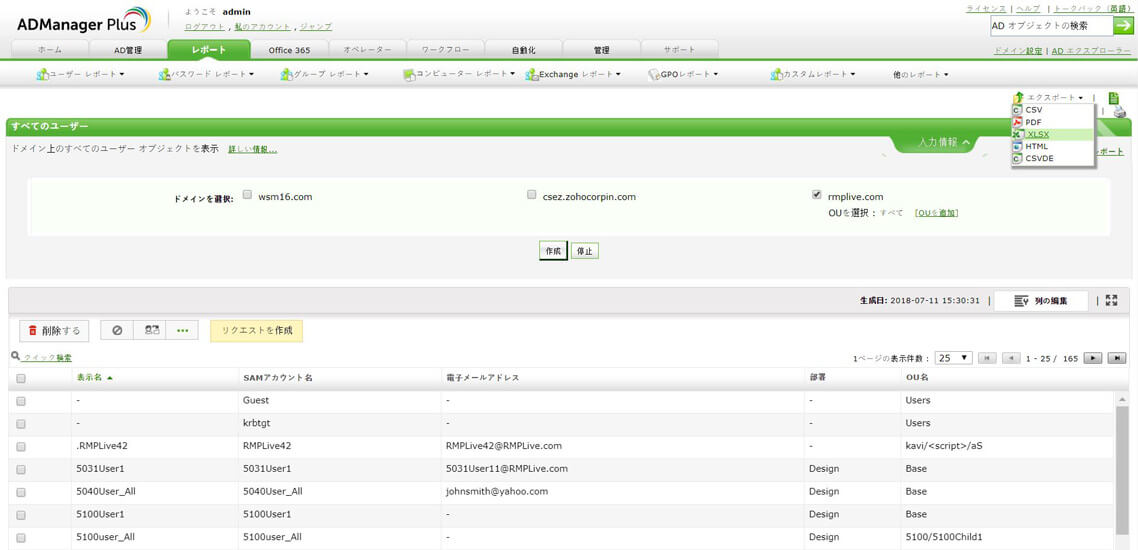
Task: Click the PDF export icon
Action: tap(1018, 122)
